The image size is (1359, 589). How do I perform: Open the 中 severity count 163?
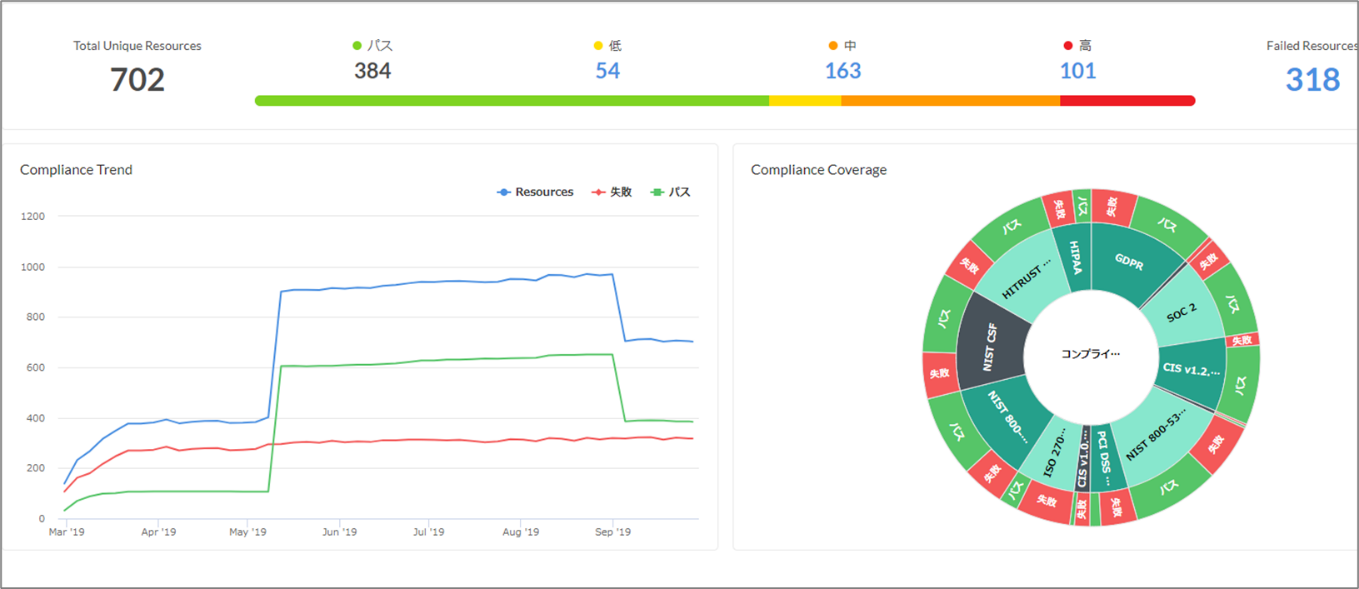click(842, 71)
